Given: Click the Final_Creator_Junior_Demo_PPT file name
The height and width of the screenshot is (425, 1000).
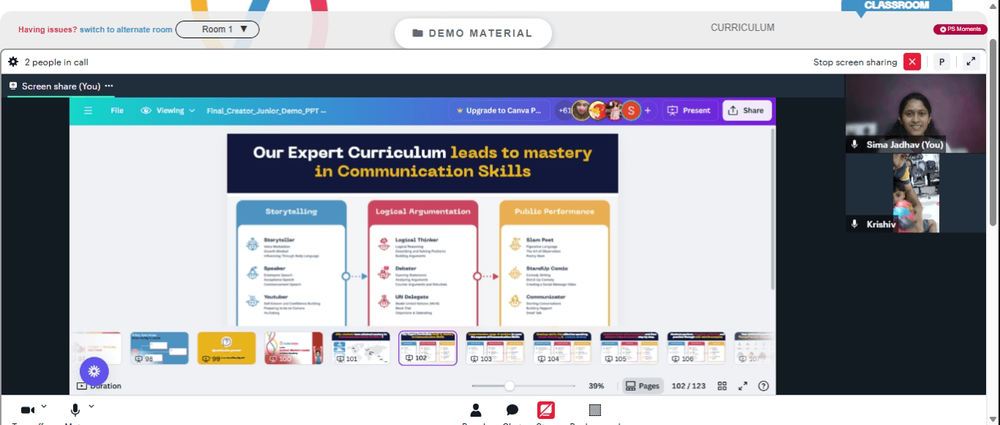Looking at the screenshot, I should (x=266, y=110).
